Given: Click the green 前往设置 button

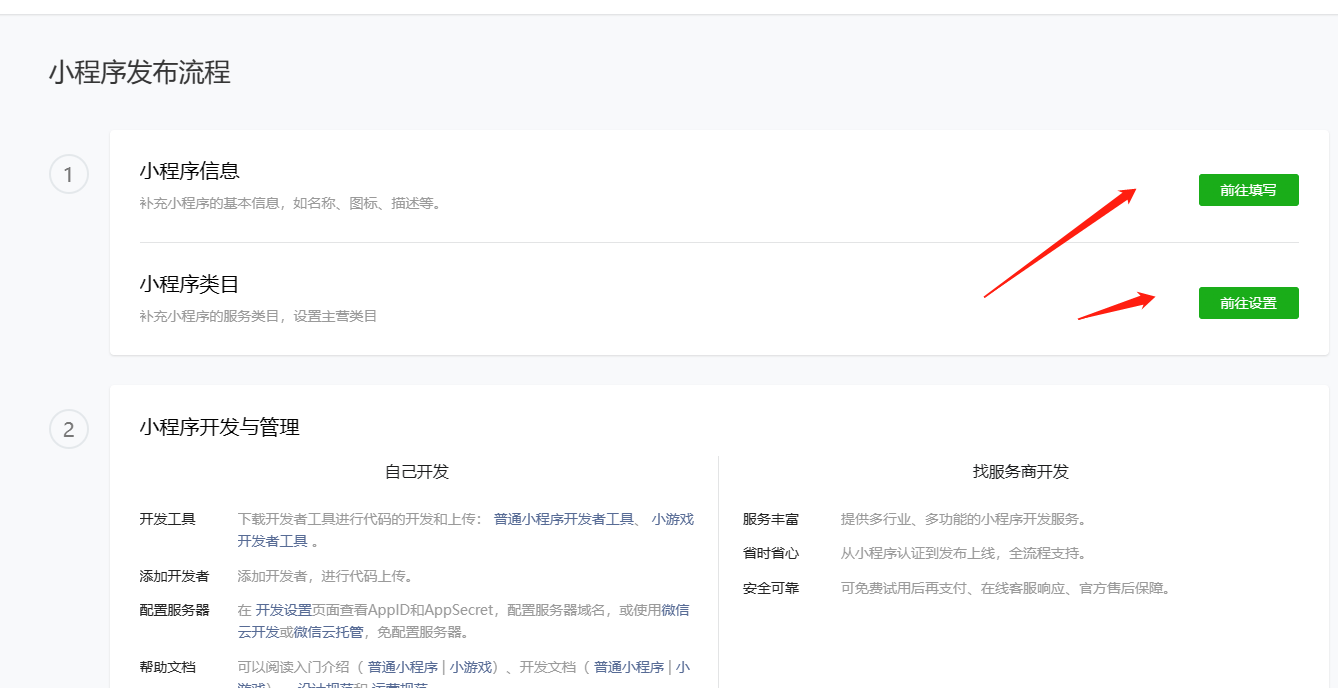Looking at the screenshot, I should tap(1248, 303).
